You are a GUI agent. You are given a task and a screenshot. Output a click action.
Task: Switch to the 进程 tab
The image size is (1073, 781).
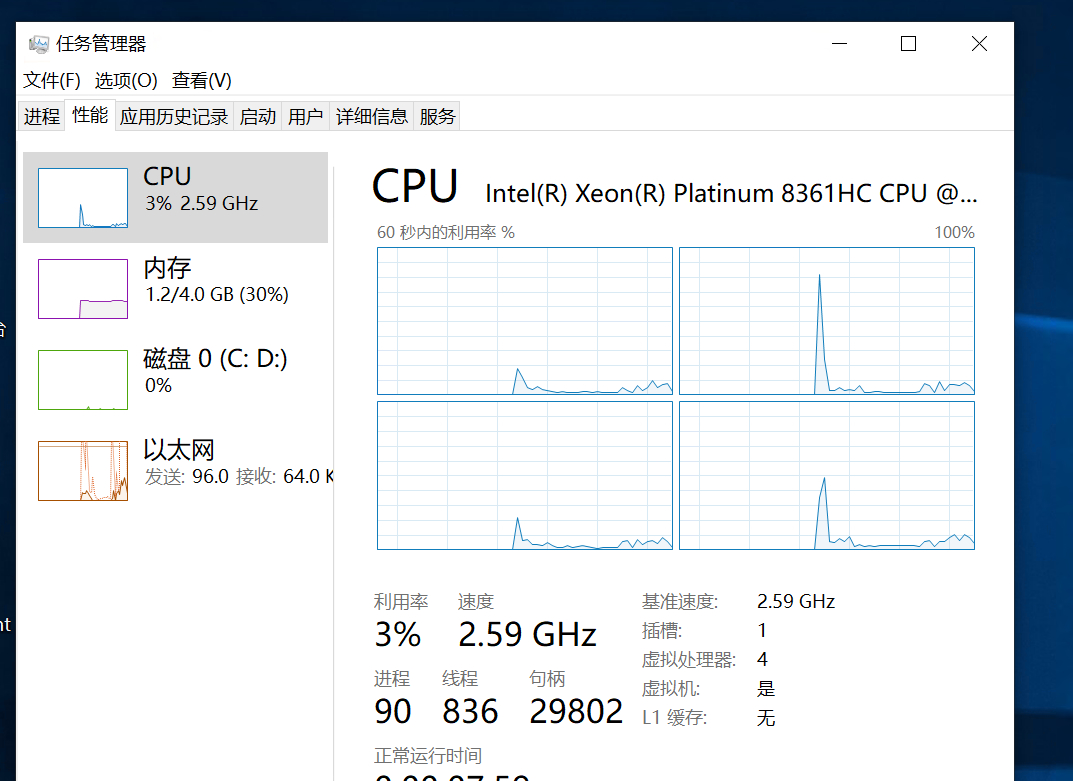pos(42,117)
